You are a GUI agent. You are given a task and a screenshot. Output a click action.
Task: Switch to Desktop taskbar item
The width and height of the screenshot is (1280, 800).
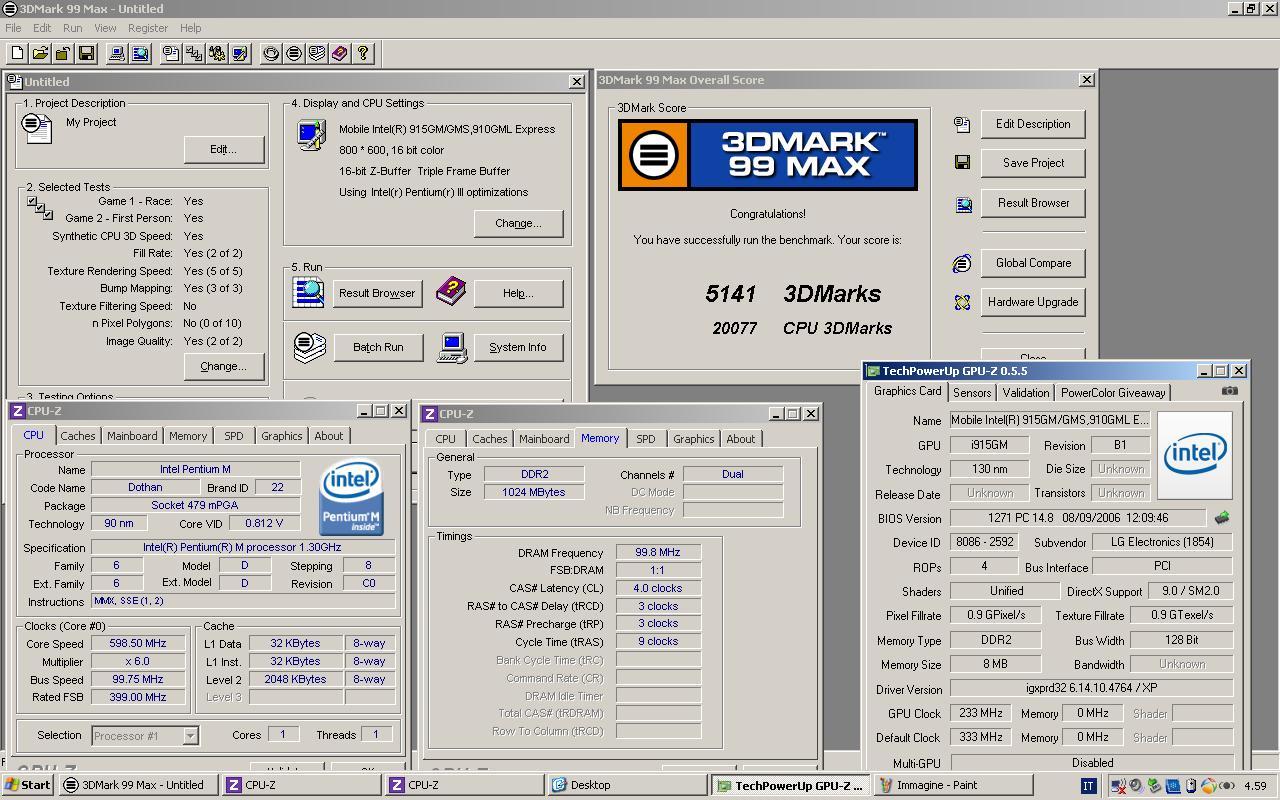coord(628,785)
